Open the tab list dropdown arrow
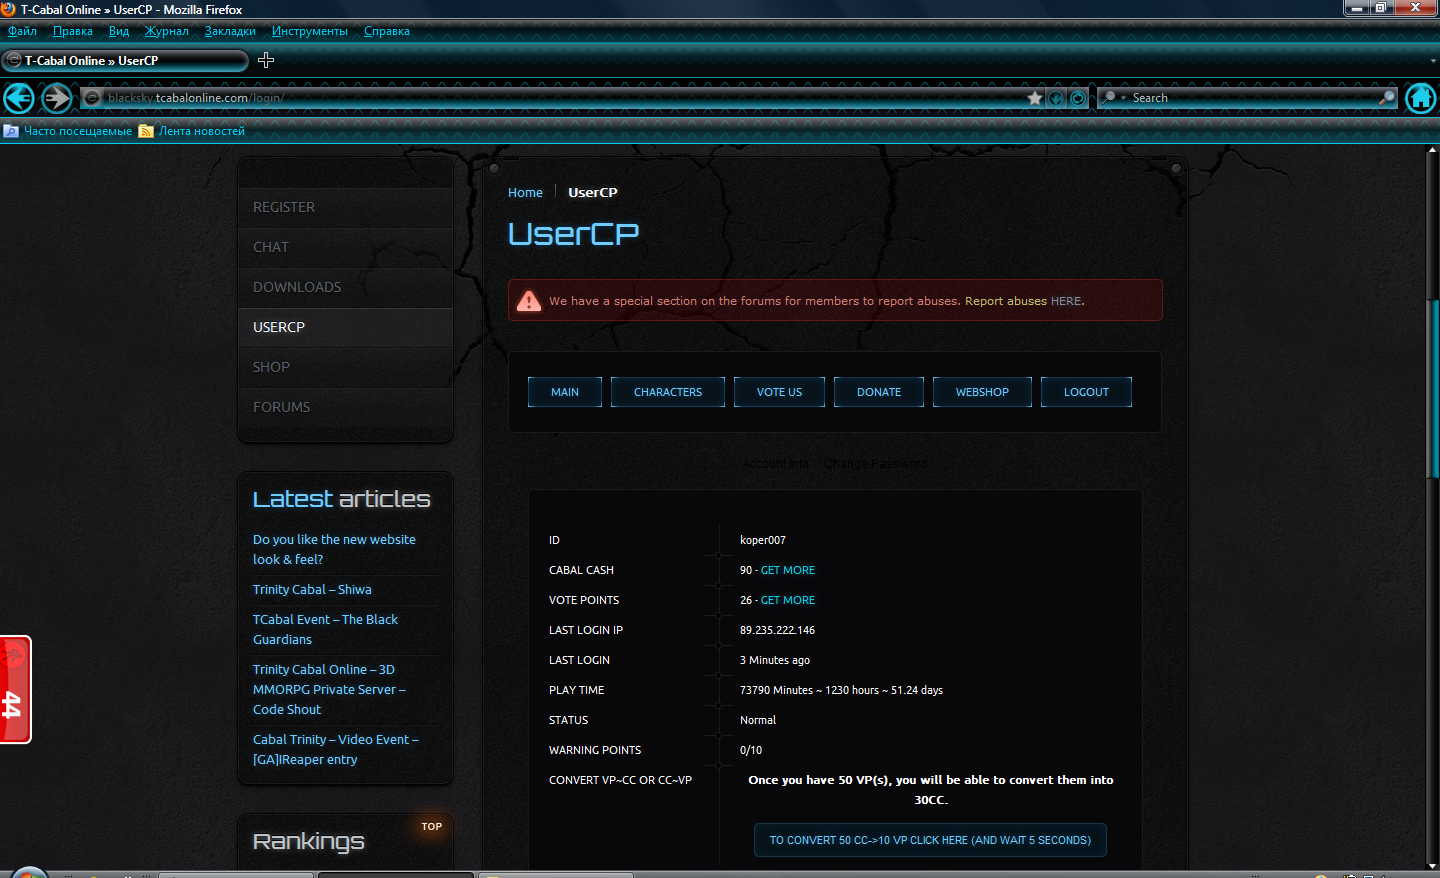The image size is (1440, 878). [1433, 61]
